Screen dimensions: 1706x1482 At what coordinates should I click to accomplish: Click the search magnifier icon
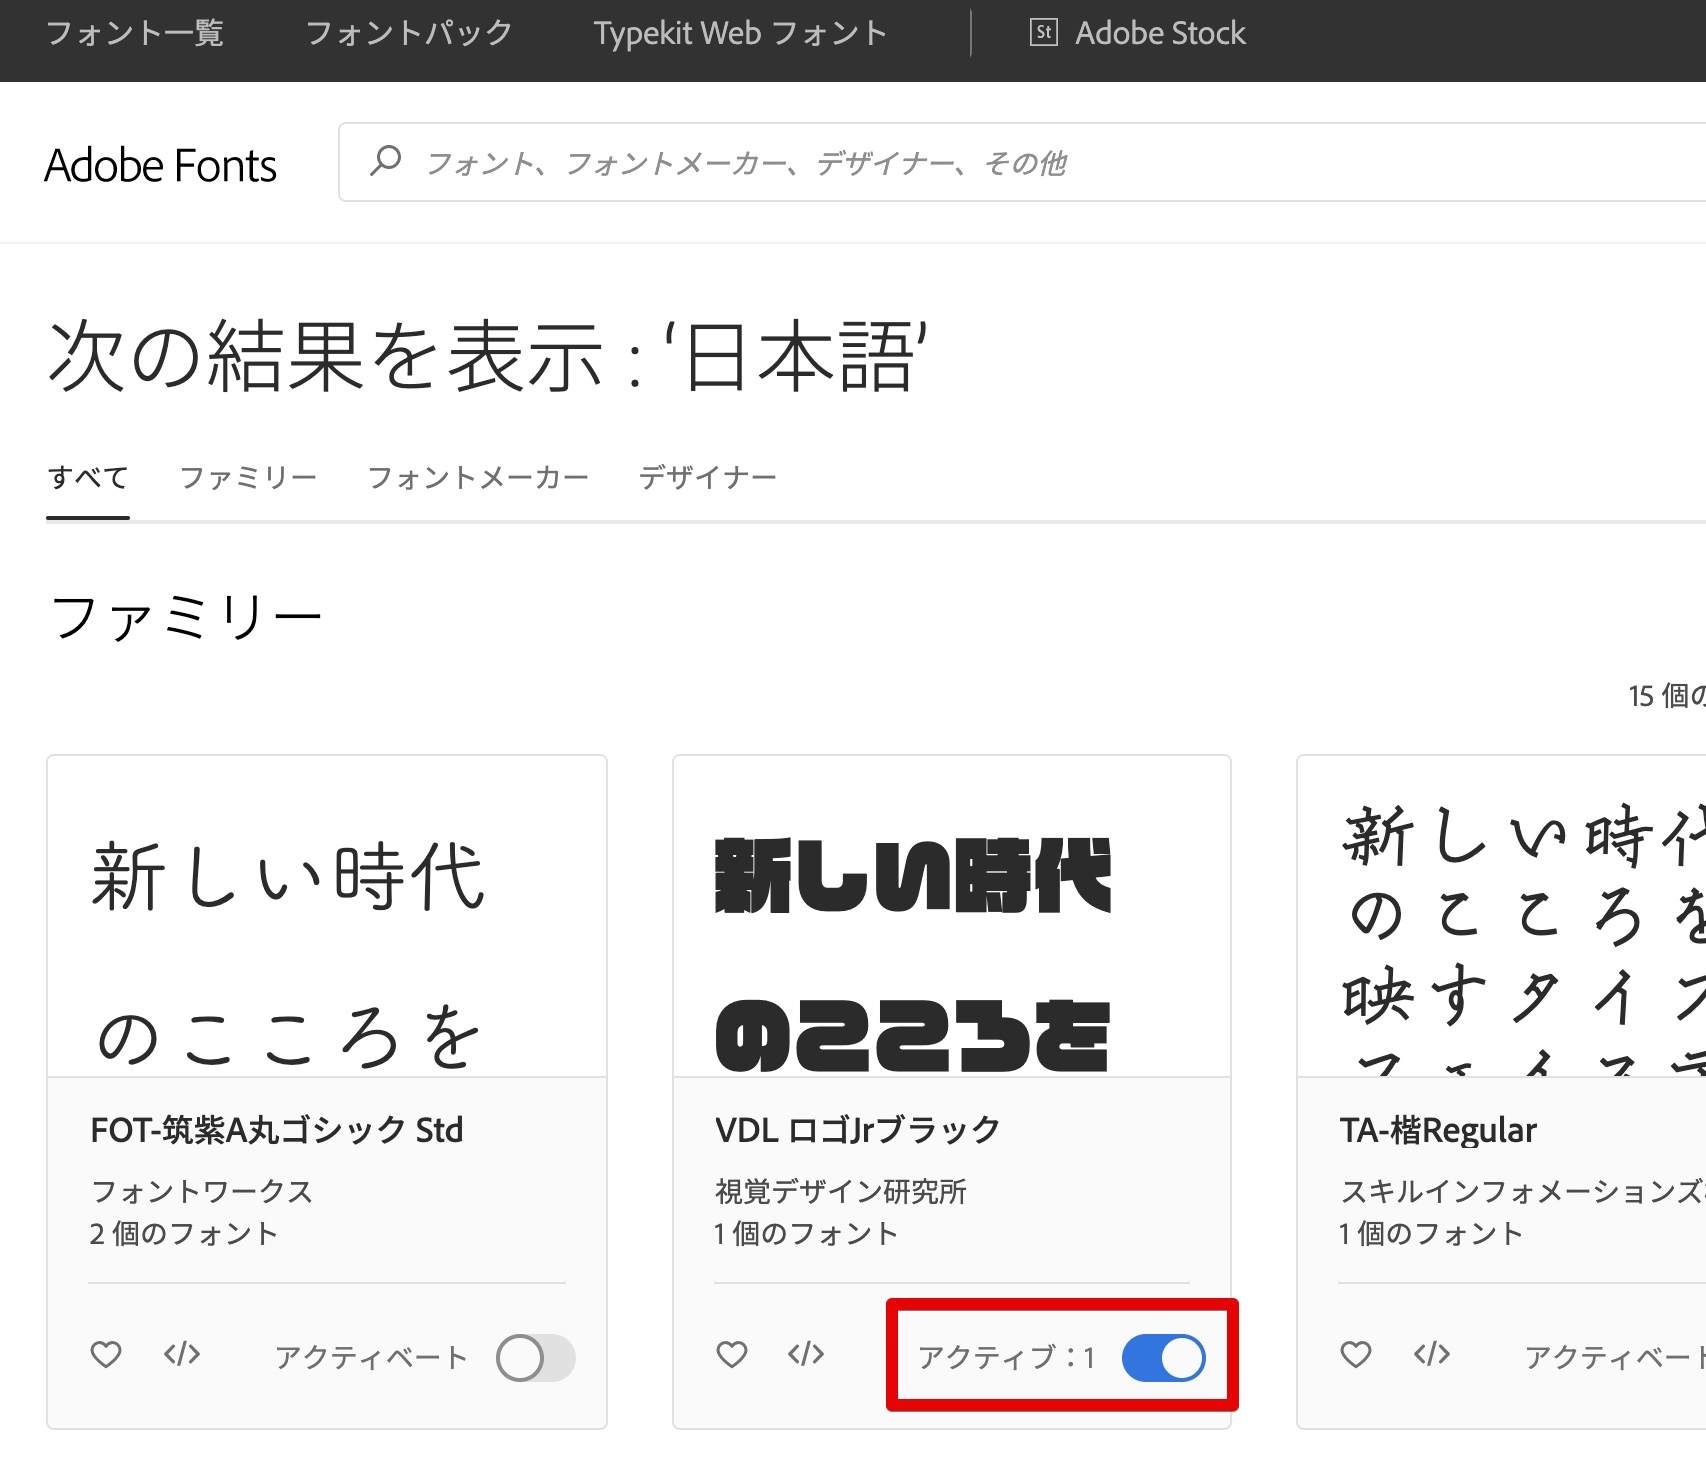coord(386,161)
